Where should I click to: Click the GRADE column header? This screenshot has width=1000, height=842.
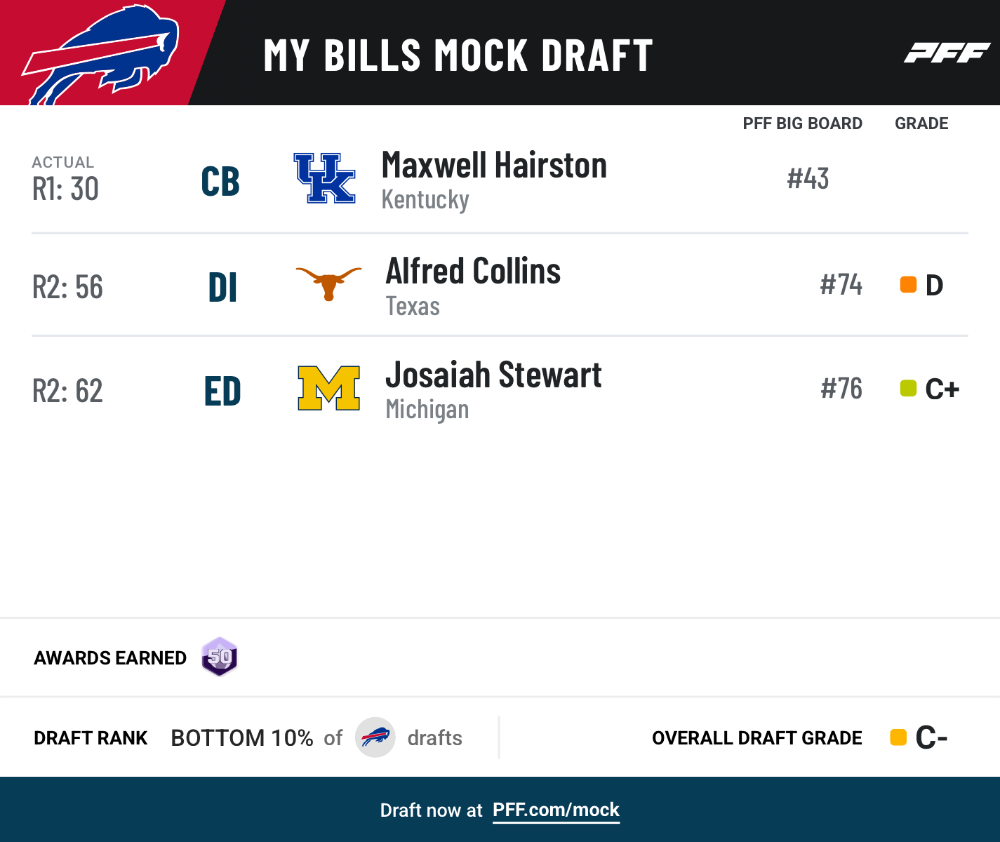921,123
